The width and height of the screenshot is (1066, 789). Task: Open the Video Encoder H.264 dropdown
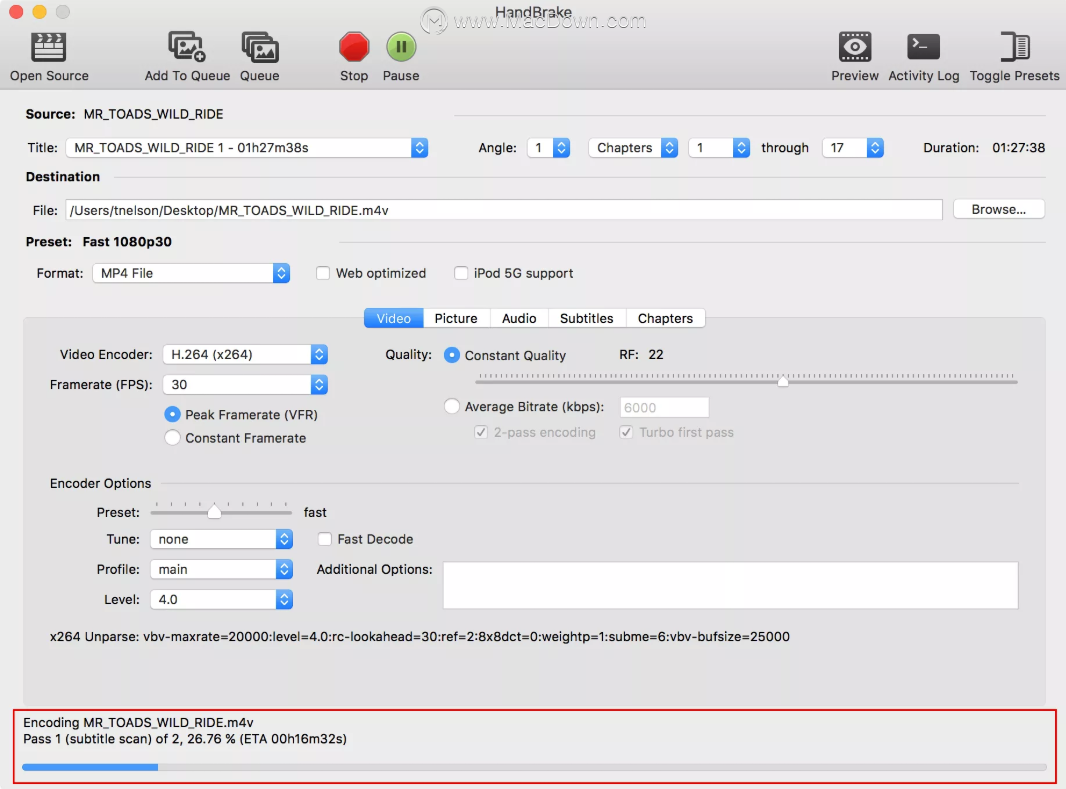click(244, 354)
